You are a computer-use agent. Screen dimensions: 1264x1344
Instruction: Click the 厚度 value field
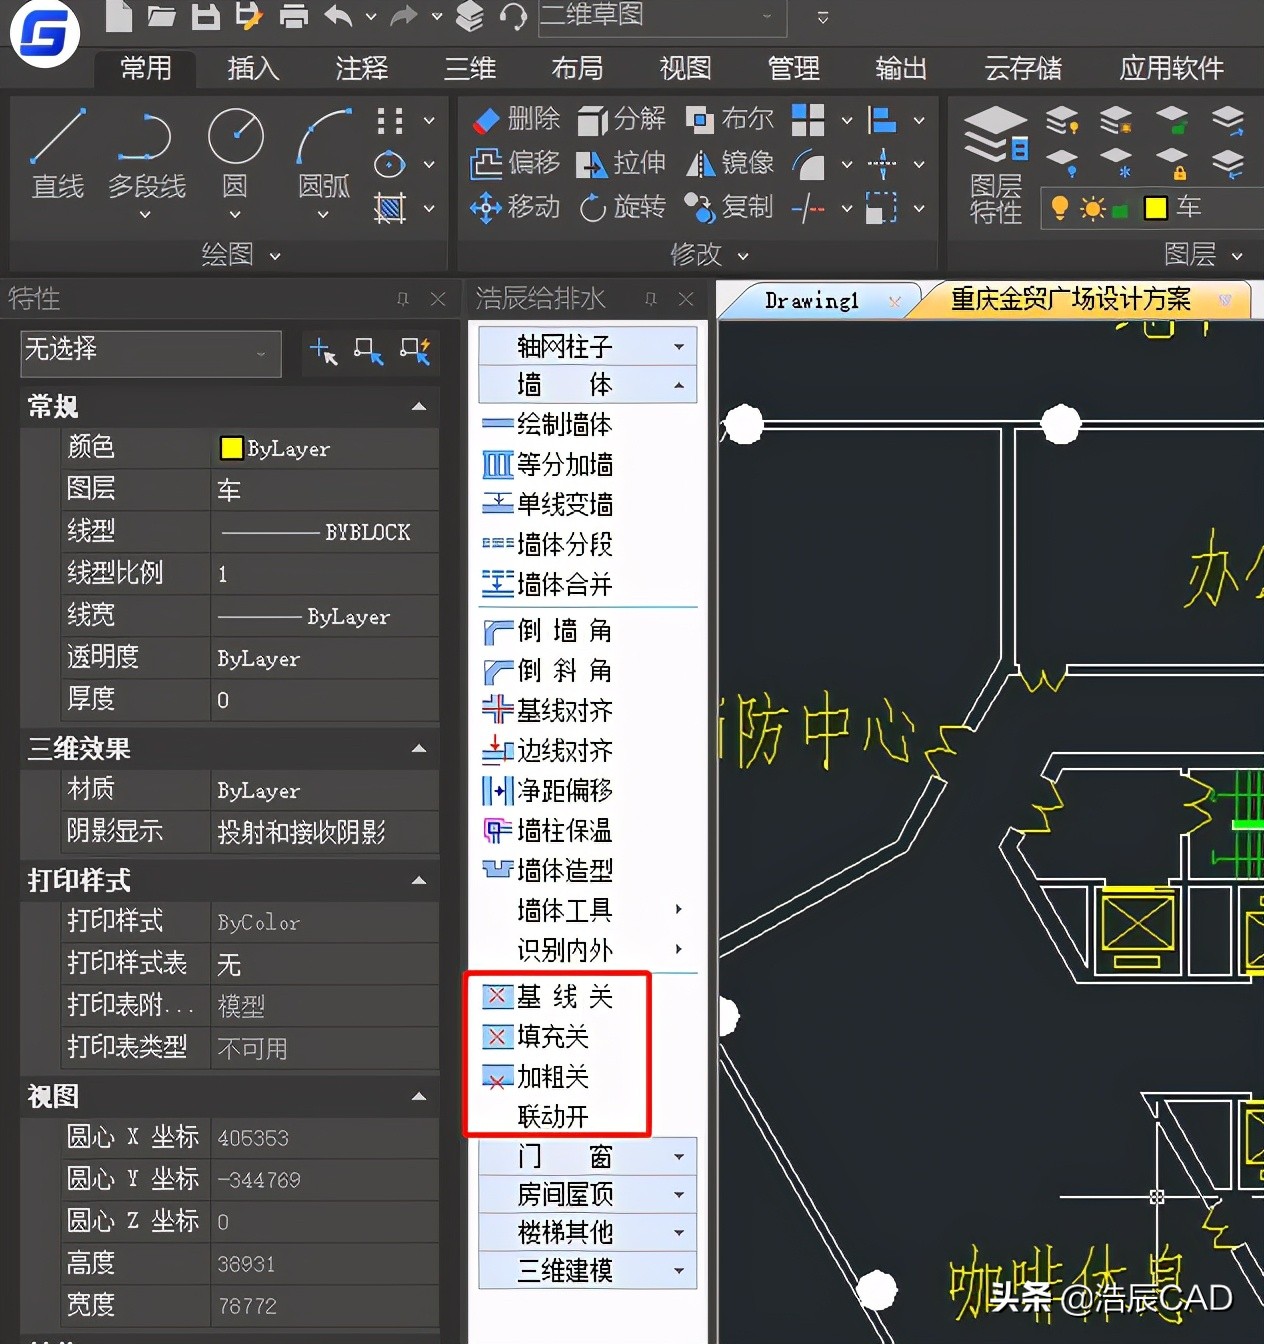click(325, 700)
